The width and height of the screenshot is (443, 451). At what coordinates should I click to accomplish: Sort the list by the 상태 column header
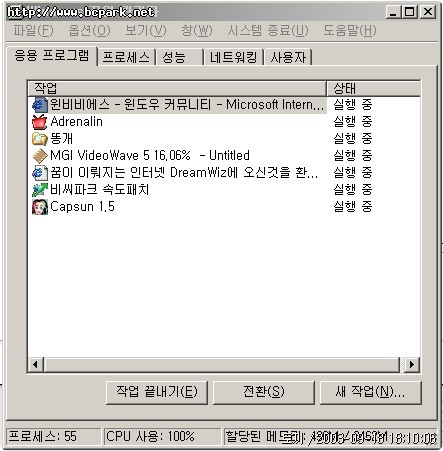click(373, 88)
